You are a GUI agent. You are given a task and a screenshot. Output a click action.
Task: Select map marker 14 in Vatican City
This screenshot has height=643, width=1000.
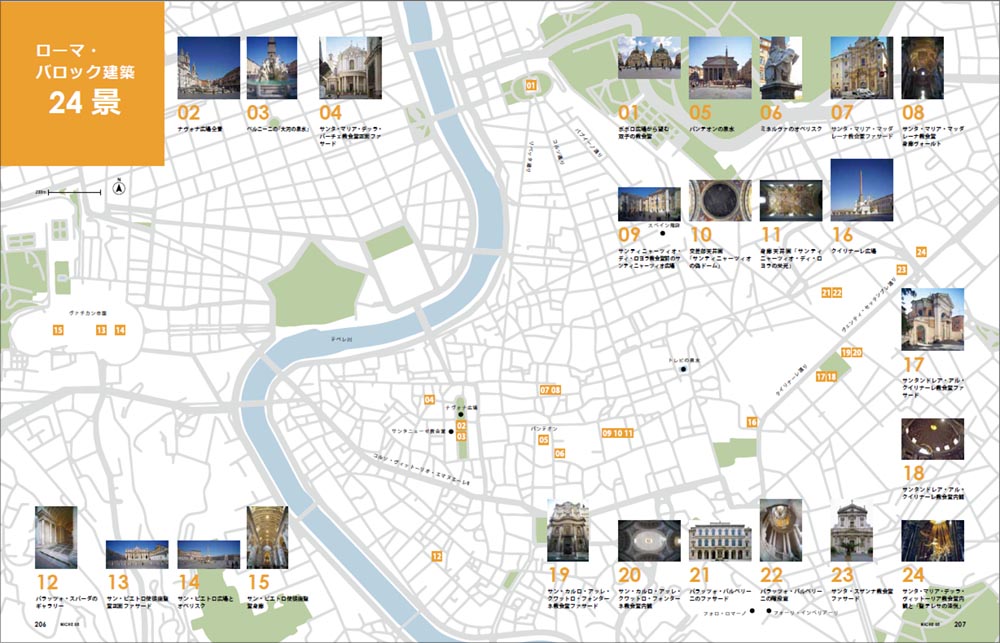click(x=120, y=330)
